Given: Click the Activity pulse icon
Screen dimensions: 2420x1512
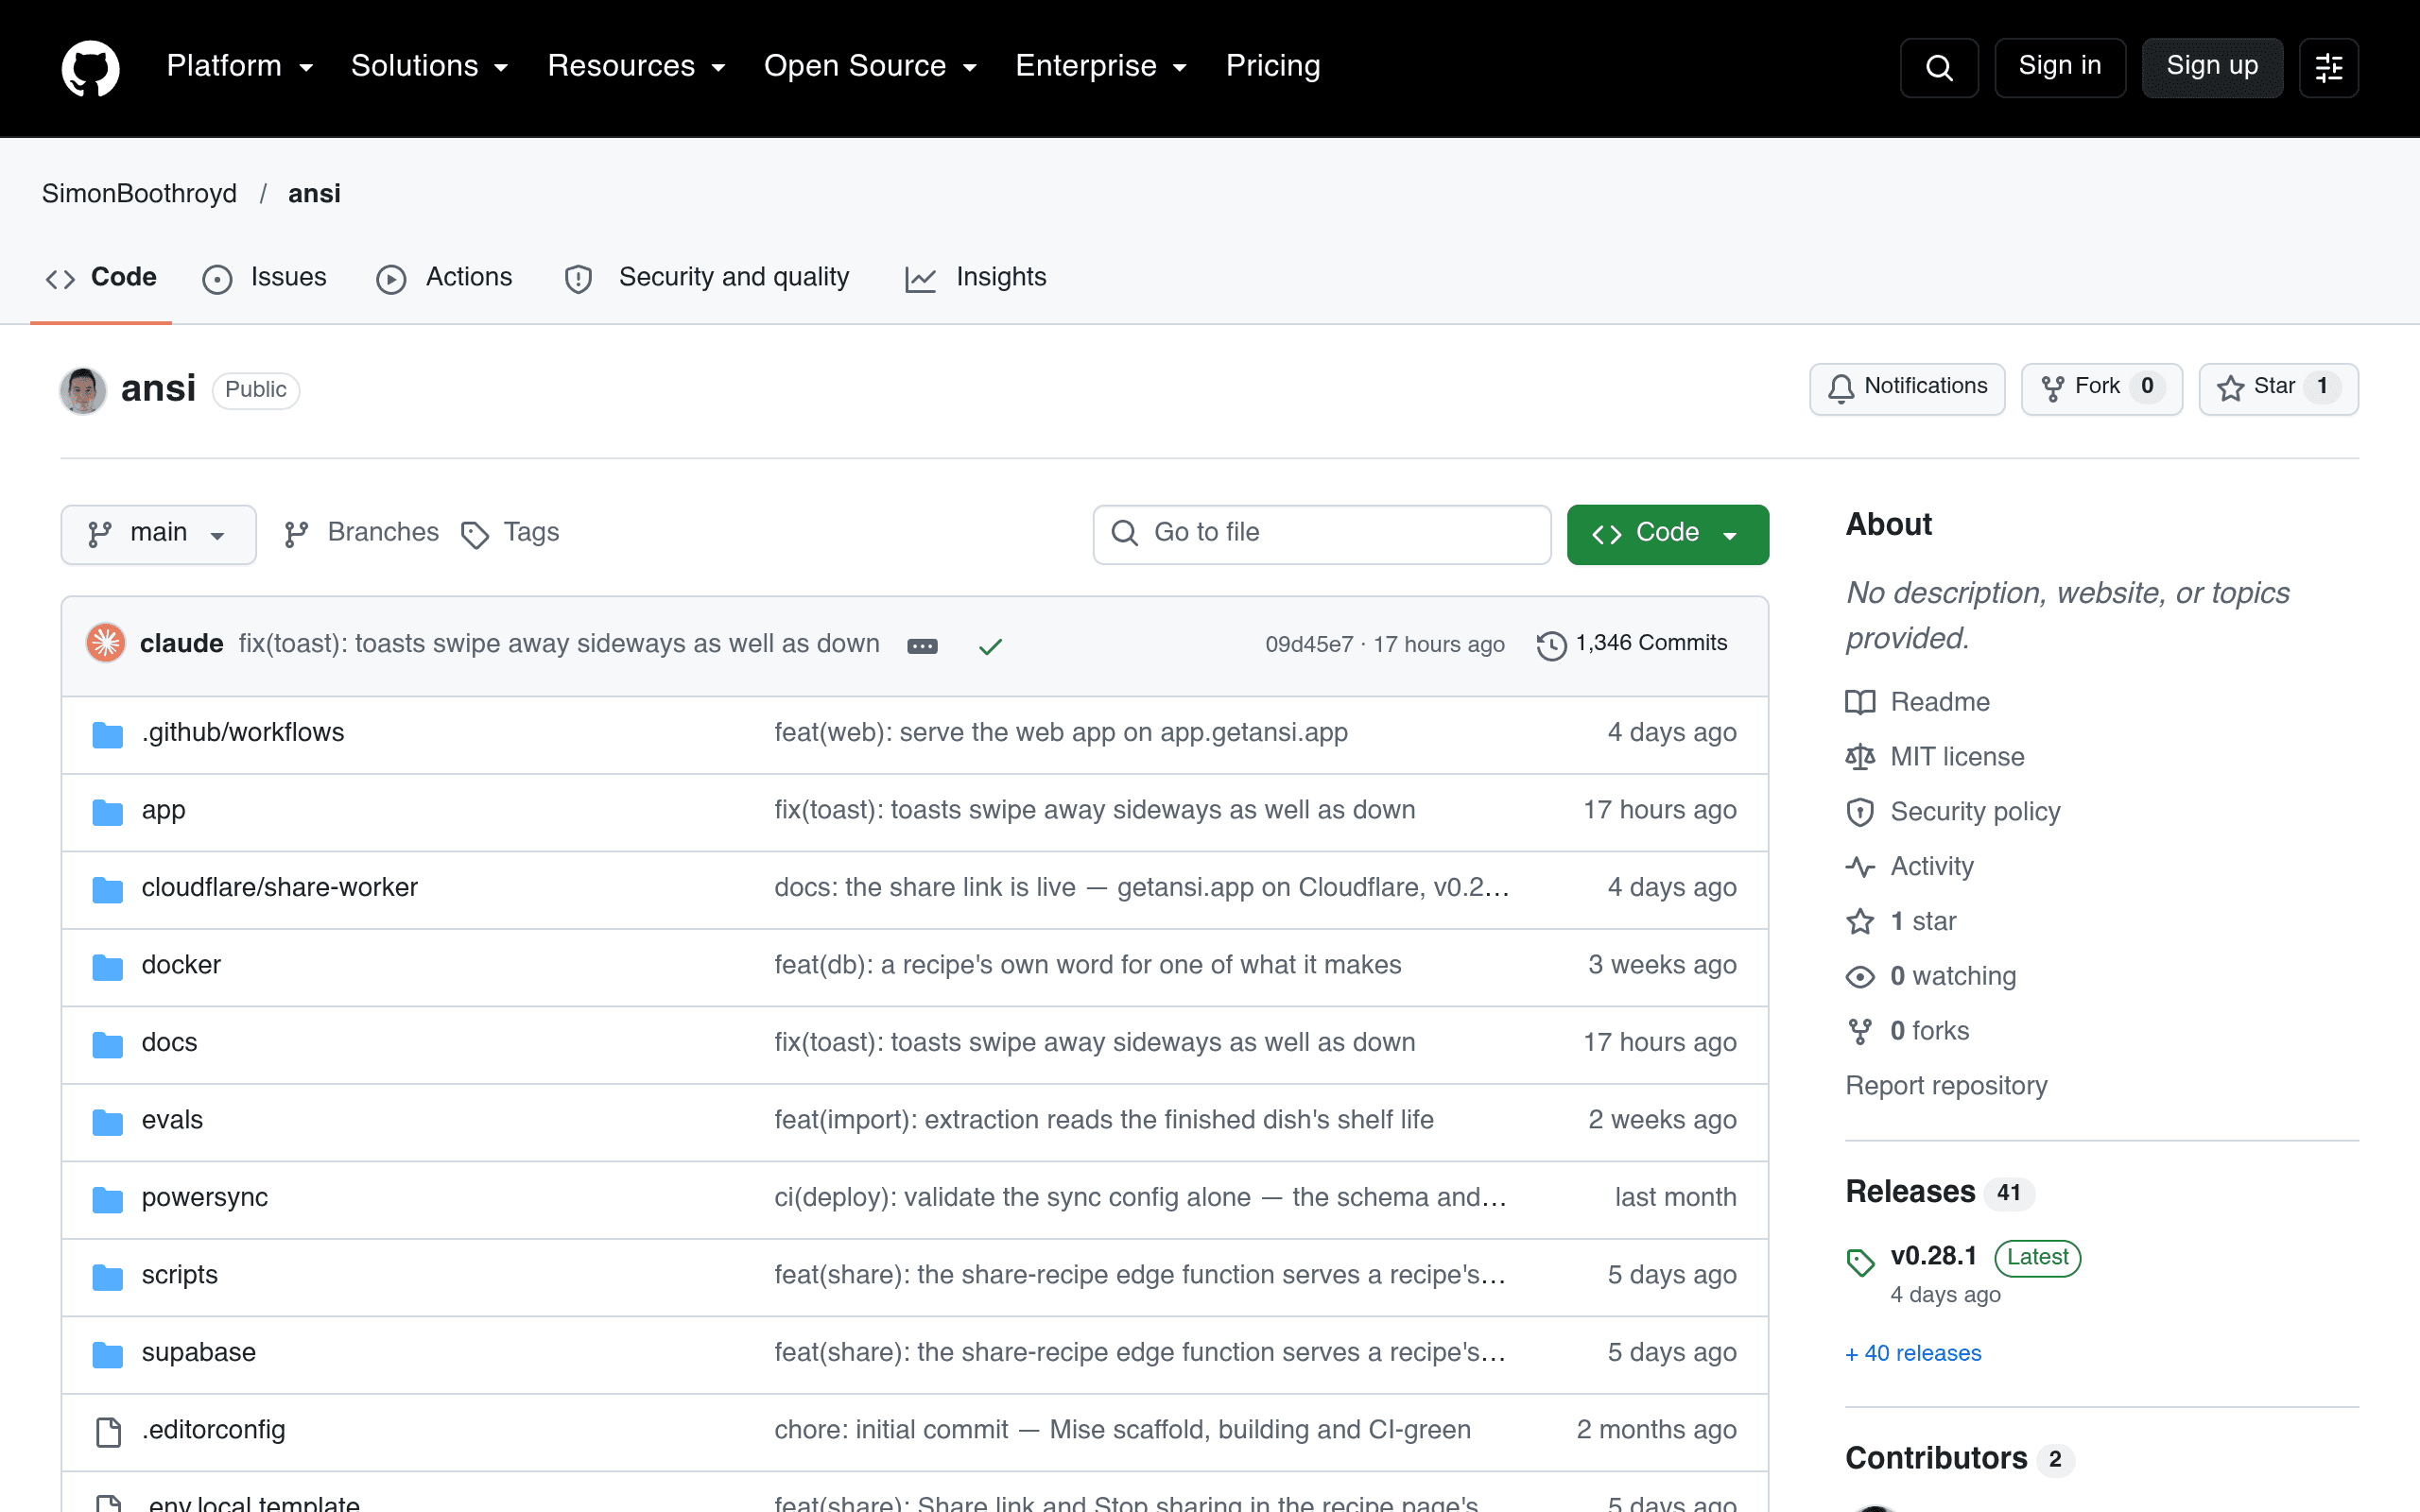Looking at the screenshot, I should (x=1860, y=867).
